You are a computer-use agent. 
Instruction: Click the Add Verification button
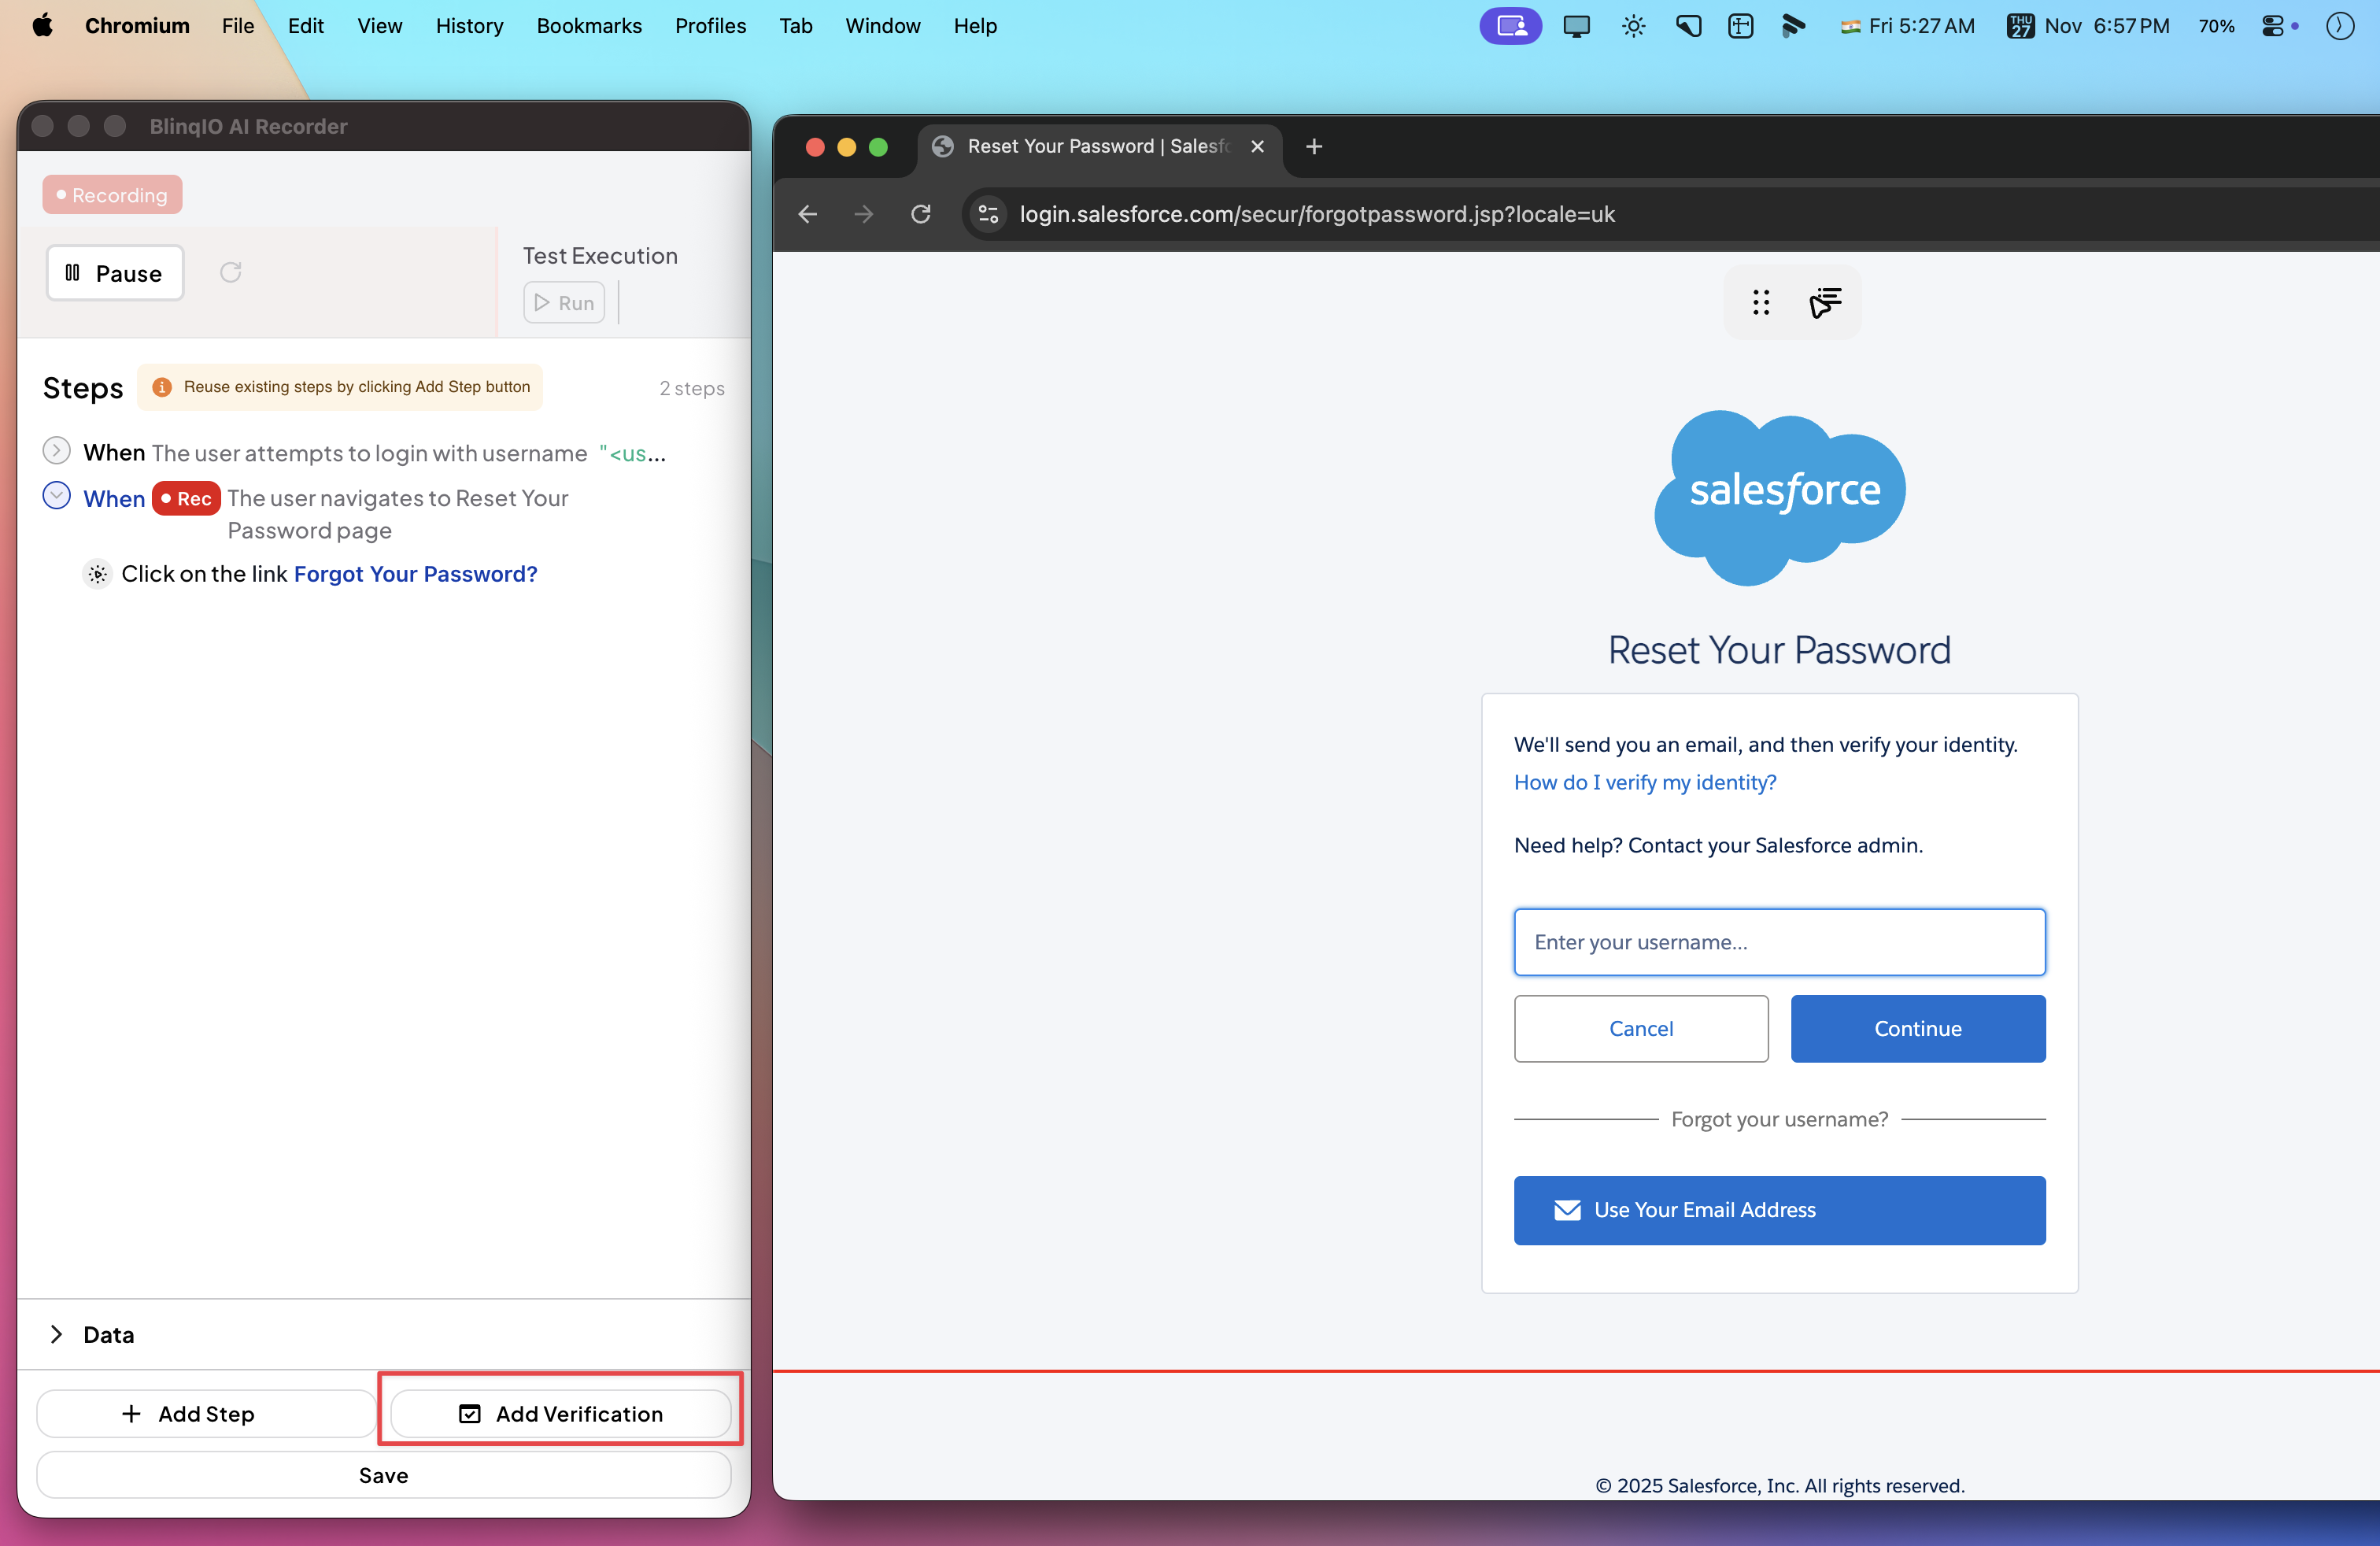(x=560, y=1413)
